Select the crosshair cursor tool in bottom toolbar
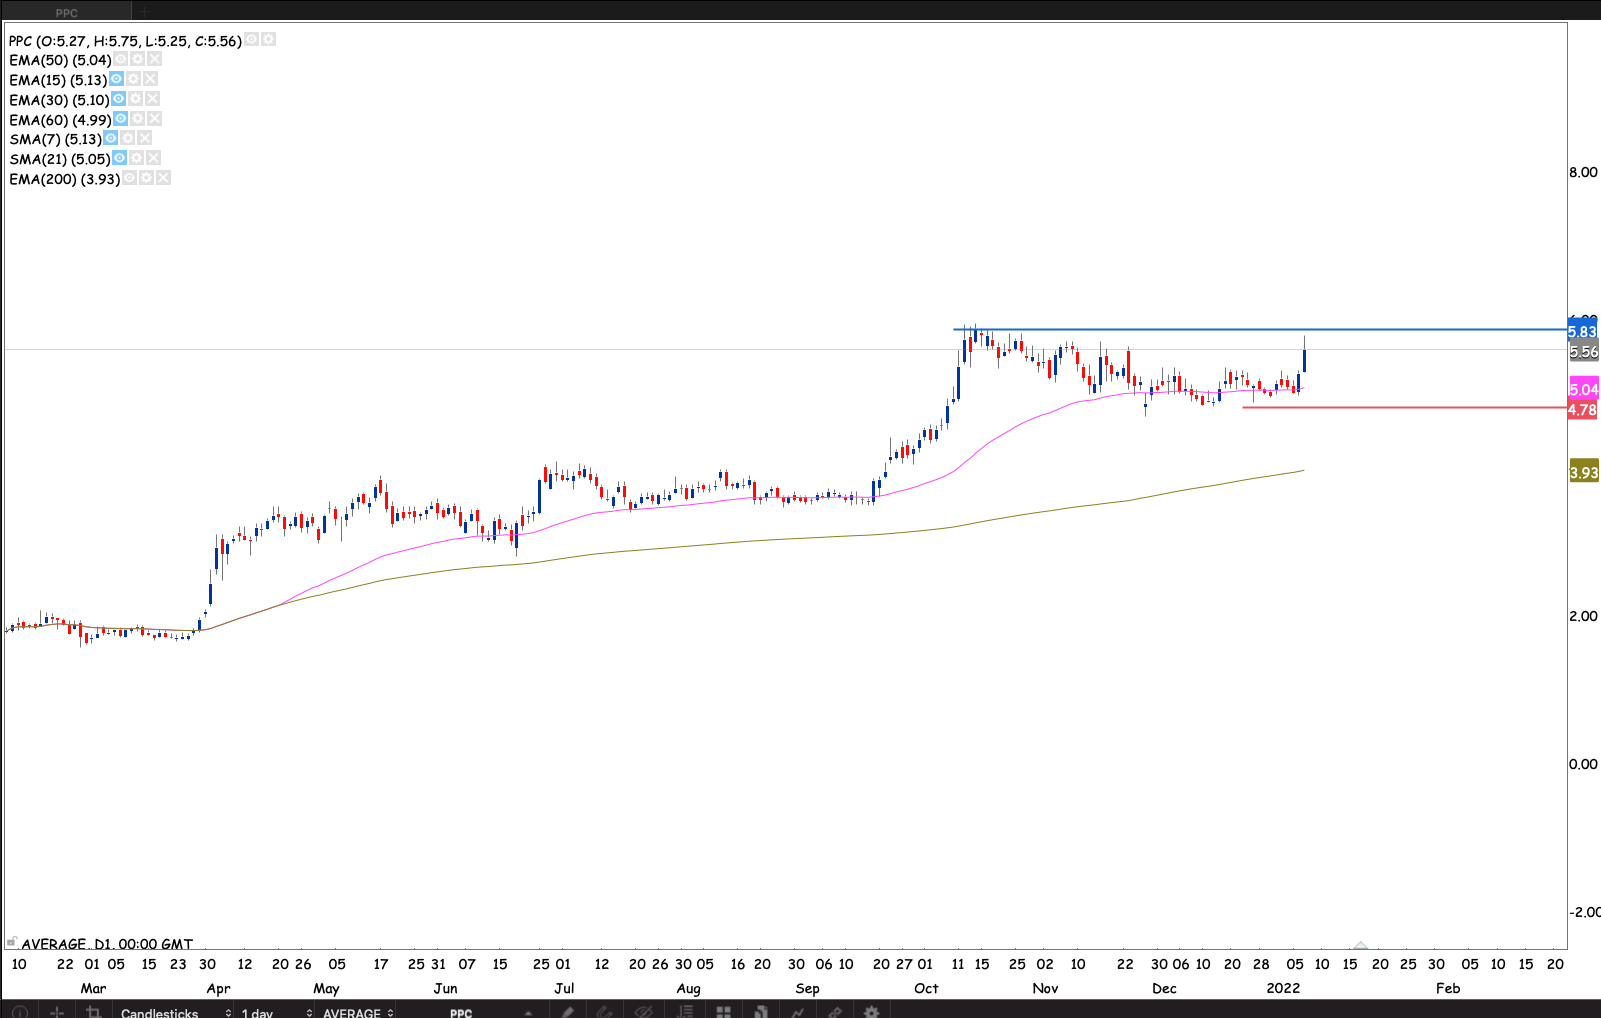The height and width of the screenshot is (1018, 1601). pos(57,1011)
